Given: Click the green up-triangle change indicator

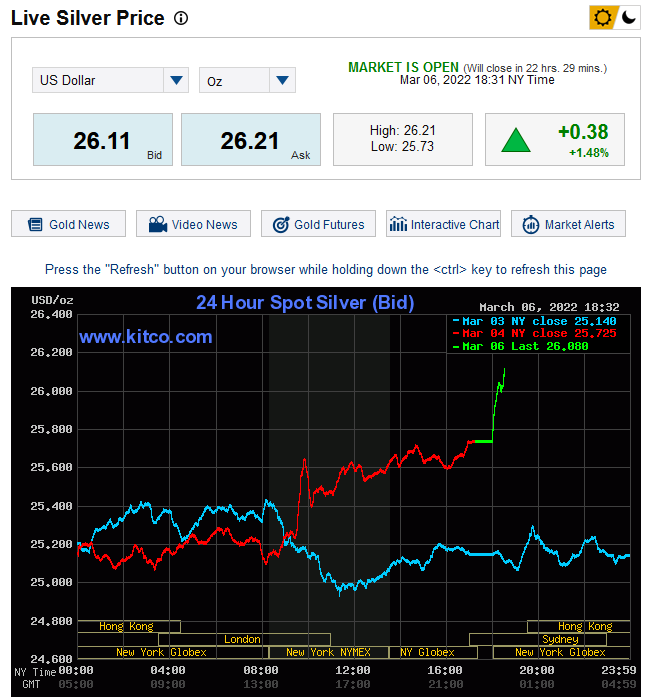Looking at the screenshot, I should point(515,140).
